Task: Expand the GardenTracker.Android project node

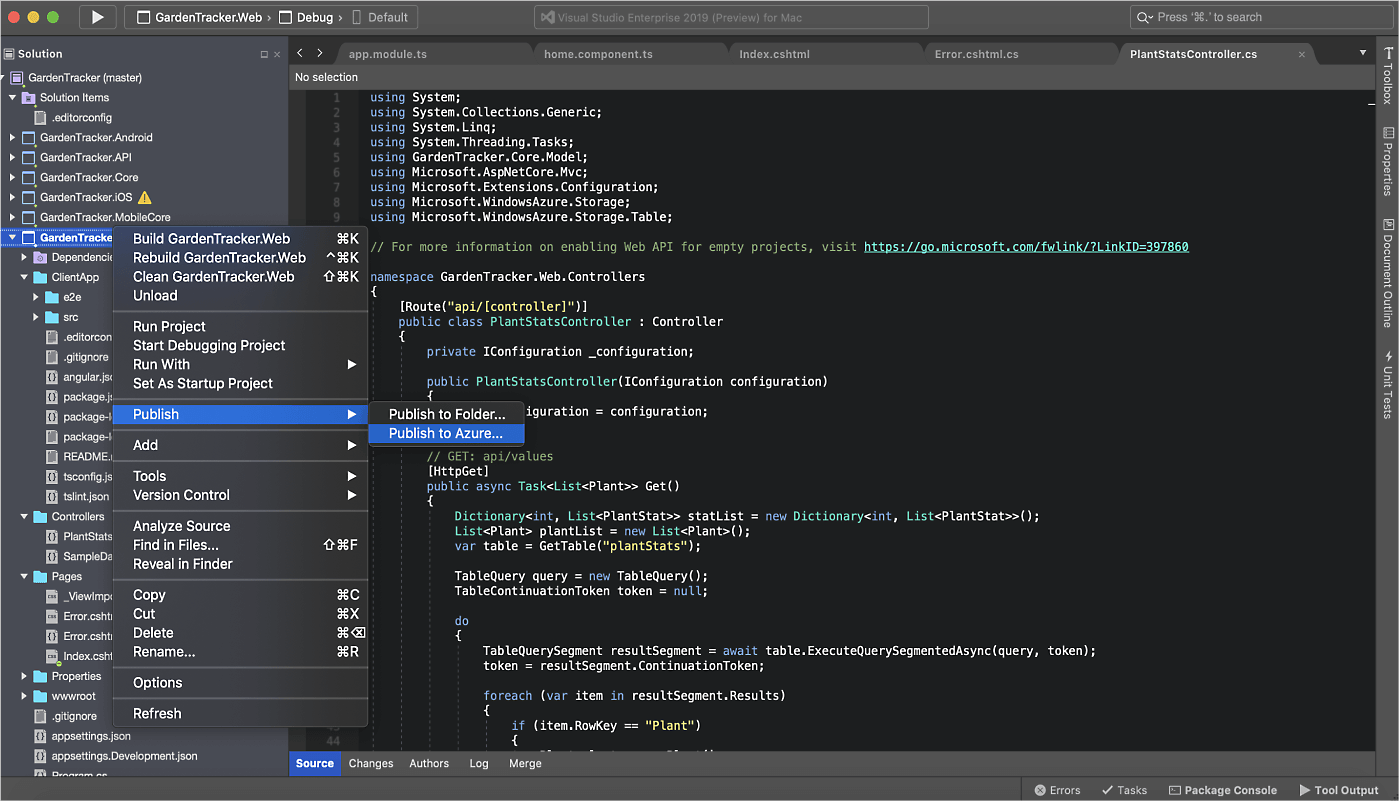Action: [x=12, y=137]
